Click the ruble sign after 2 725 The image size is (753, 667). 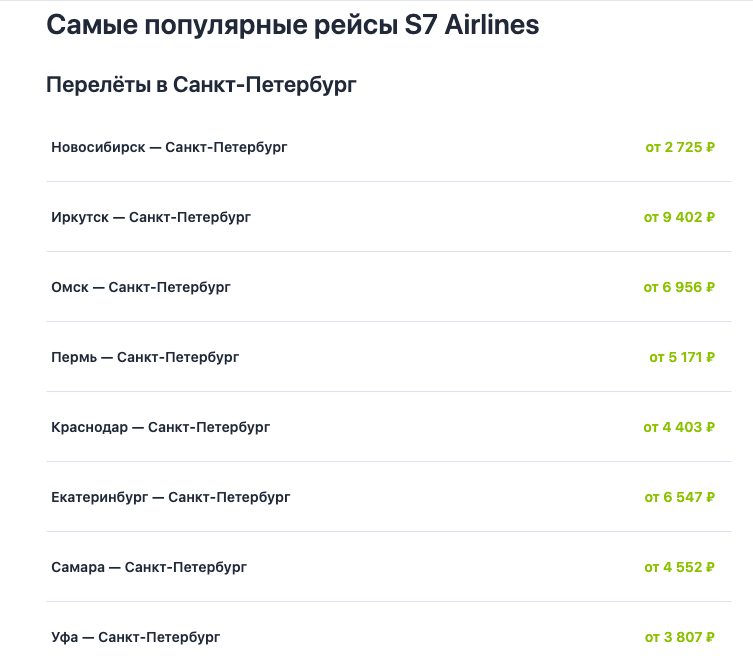tap(710, 147)
